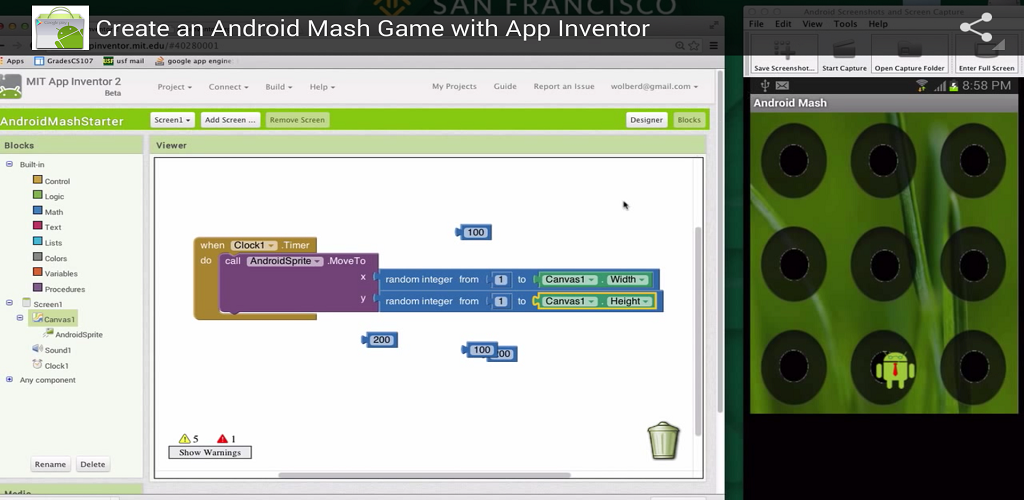Open the Width property dropdown in x row
This screenshot has height=500, width=1024.
tap(628, 279)
